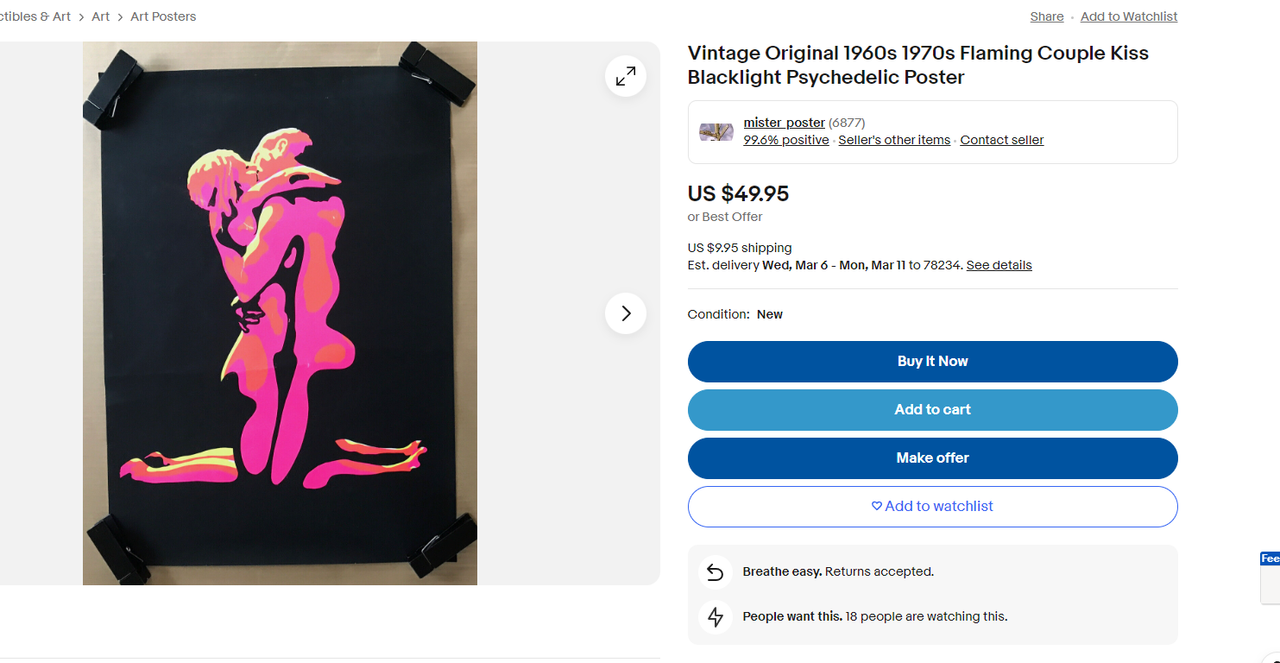Click the Contact seller link
1280x663 pixels.
point(1001,140)
